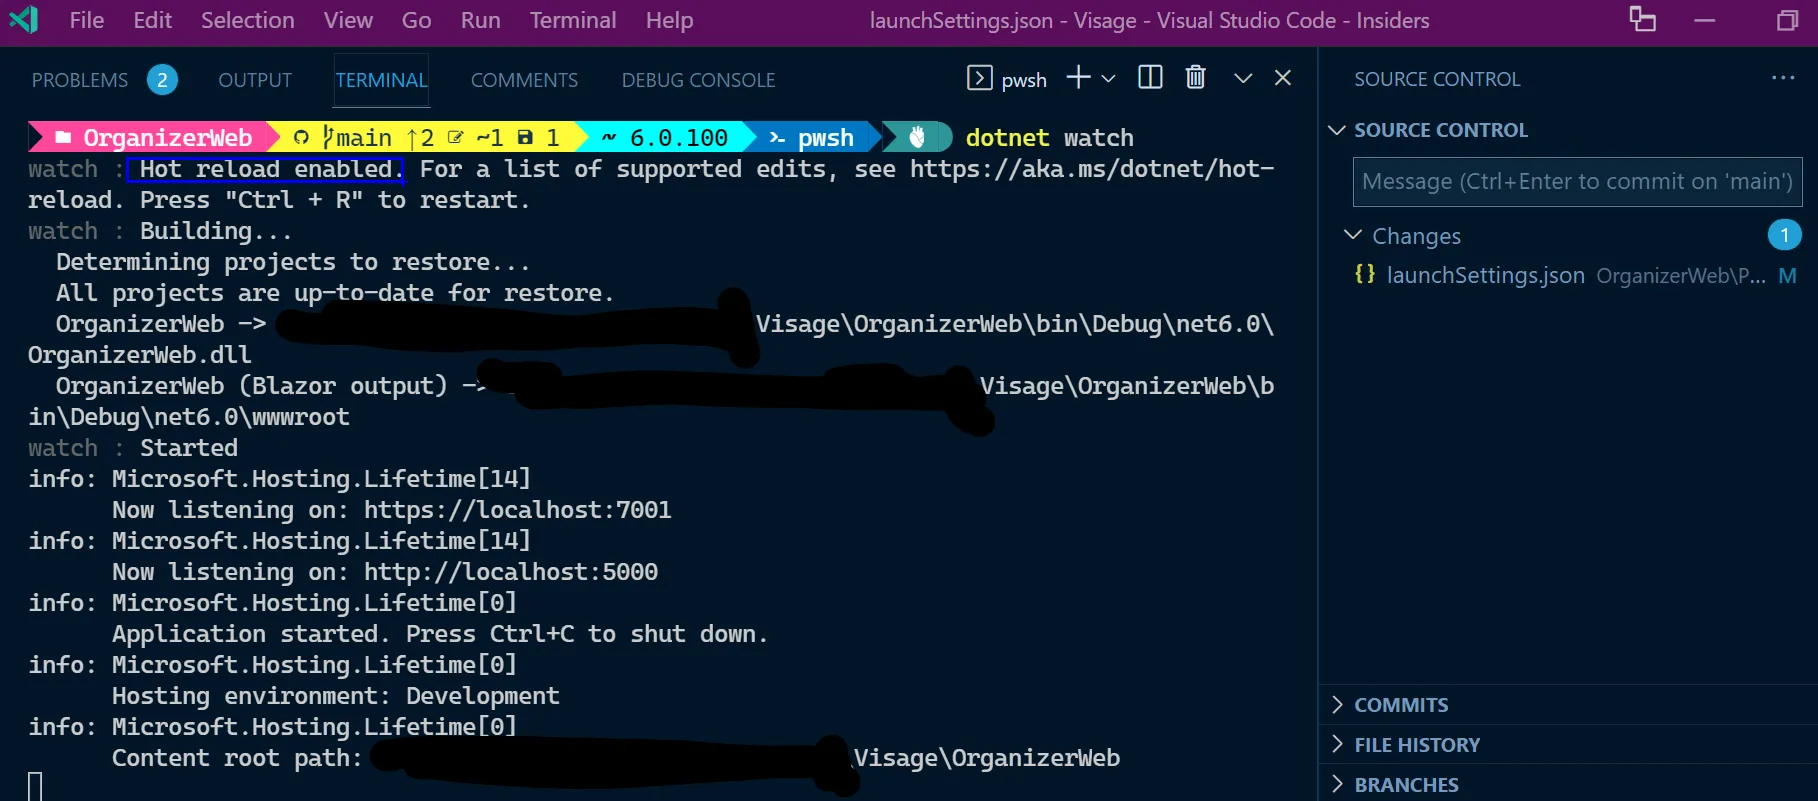Open Source Control more actions menu

pyautogui.click(x=1782, y=78)
